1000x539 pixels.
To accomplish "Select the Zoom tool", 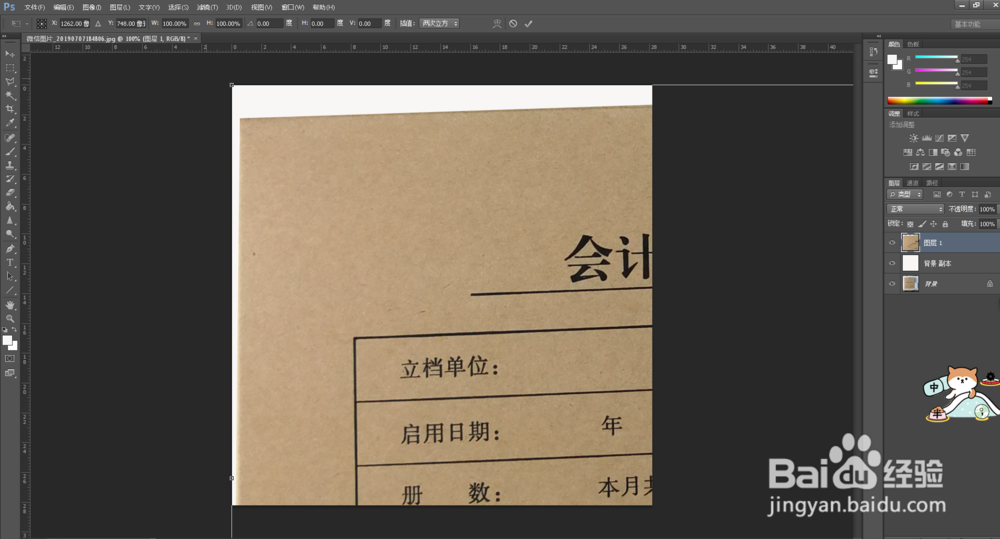I will point(10,318).
